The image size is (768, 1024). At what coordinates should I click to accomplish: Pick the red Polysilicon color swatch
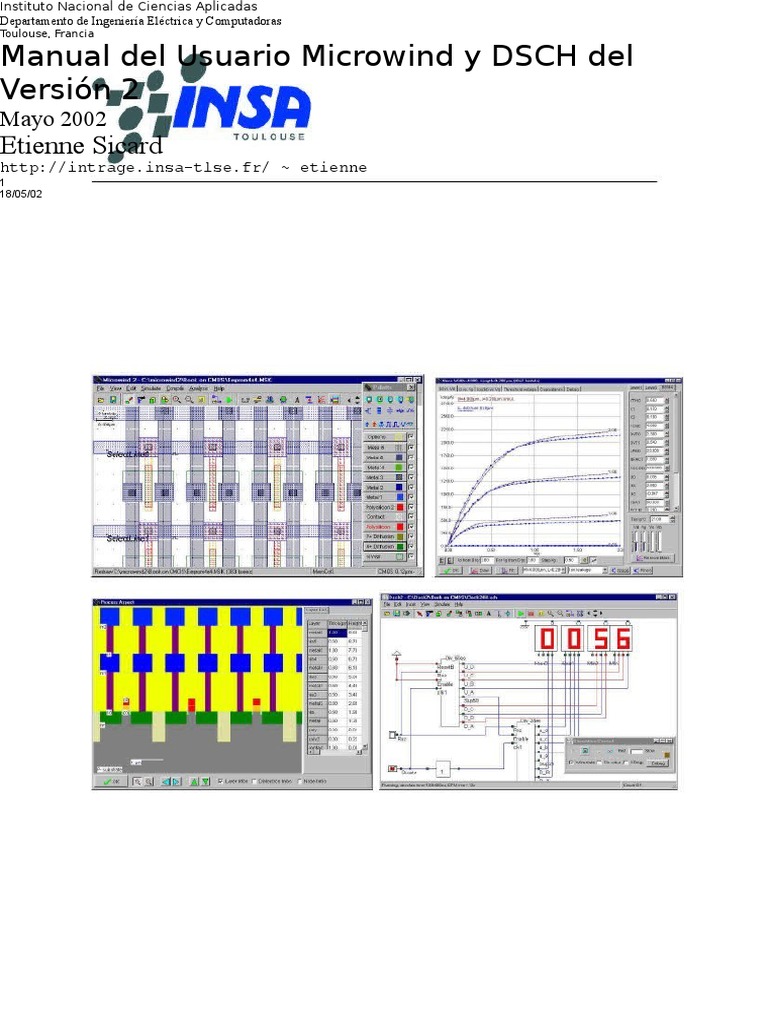point(400,527)
